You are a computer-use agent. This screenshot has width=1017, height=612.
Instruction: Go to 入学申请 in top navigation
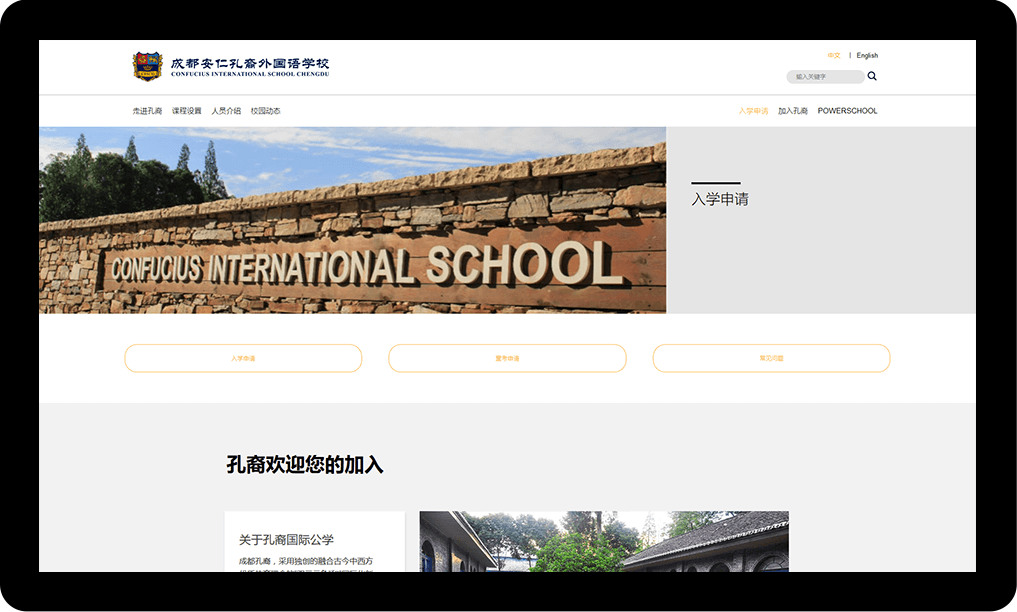point(753,111)
